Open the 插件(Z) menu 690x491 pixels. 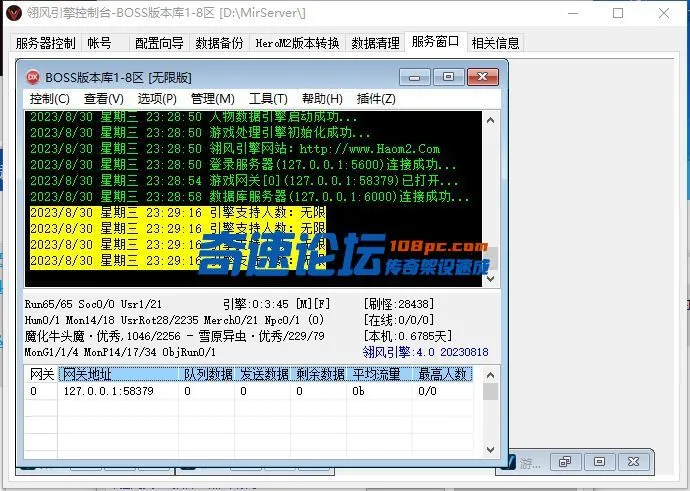click(x=376, y=99)
